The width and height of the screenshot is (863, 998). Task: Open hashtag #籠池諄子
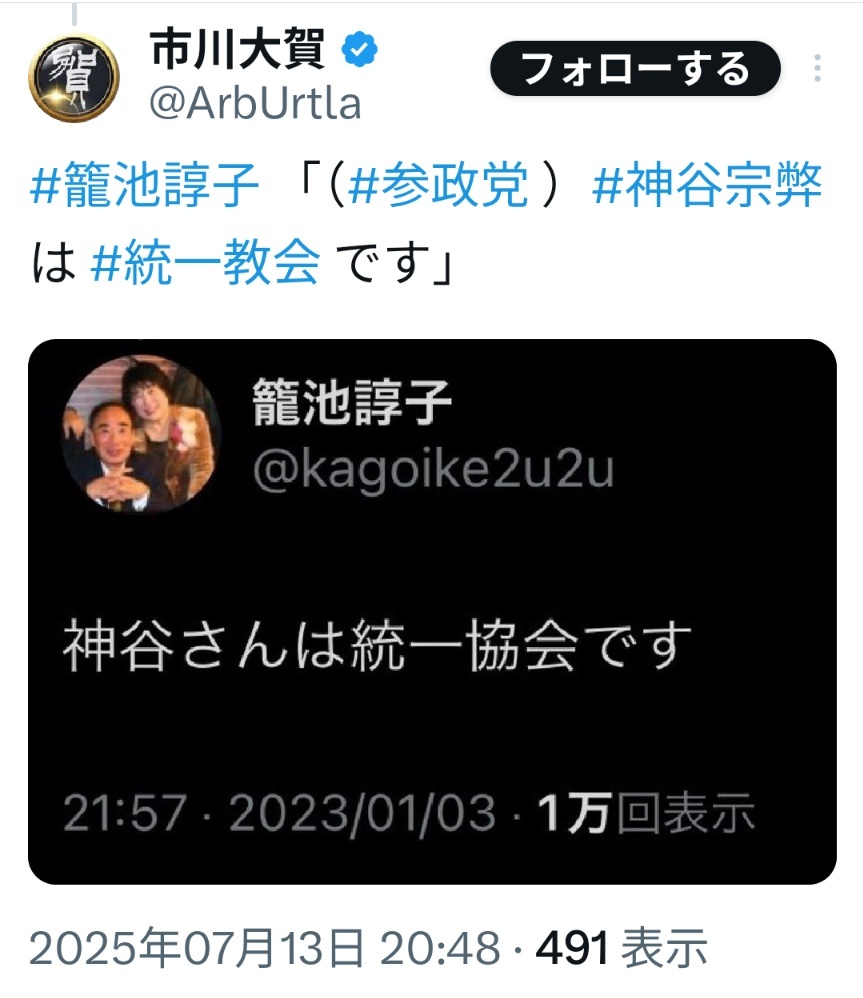click(x=144, y=185)
